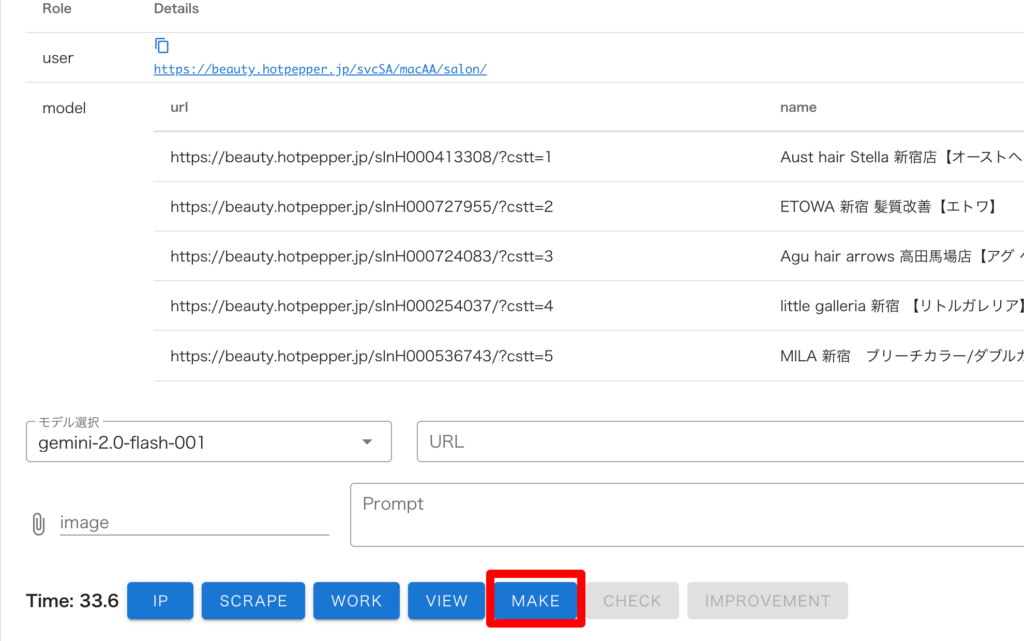1024x641 pixels.
Task: Open the beauty.hotpepper.jp salon link
Action: coord(320,70)
